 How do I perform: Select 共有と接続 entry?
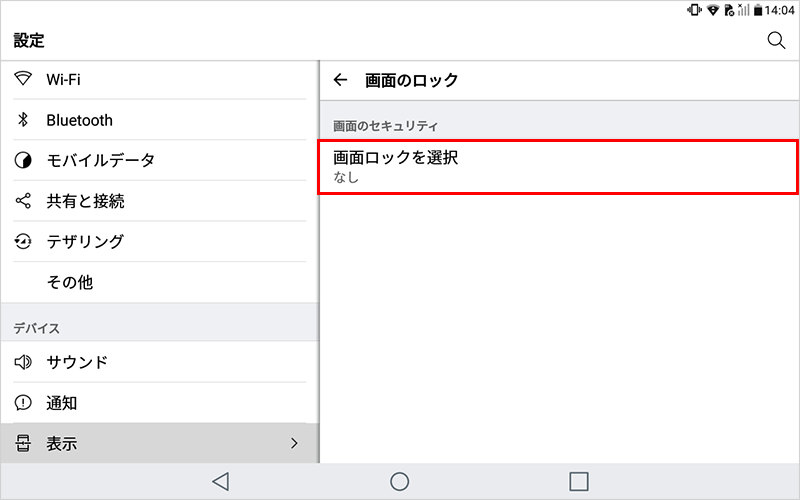click(160, 201)
